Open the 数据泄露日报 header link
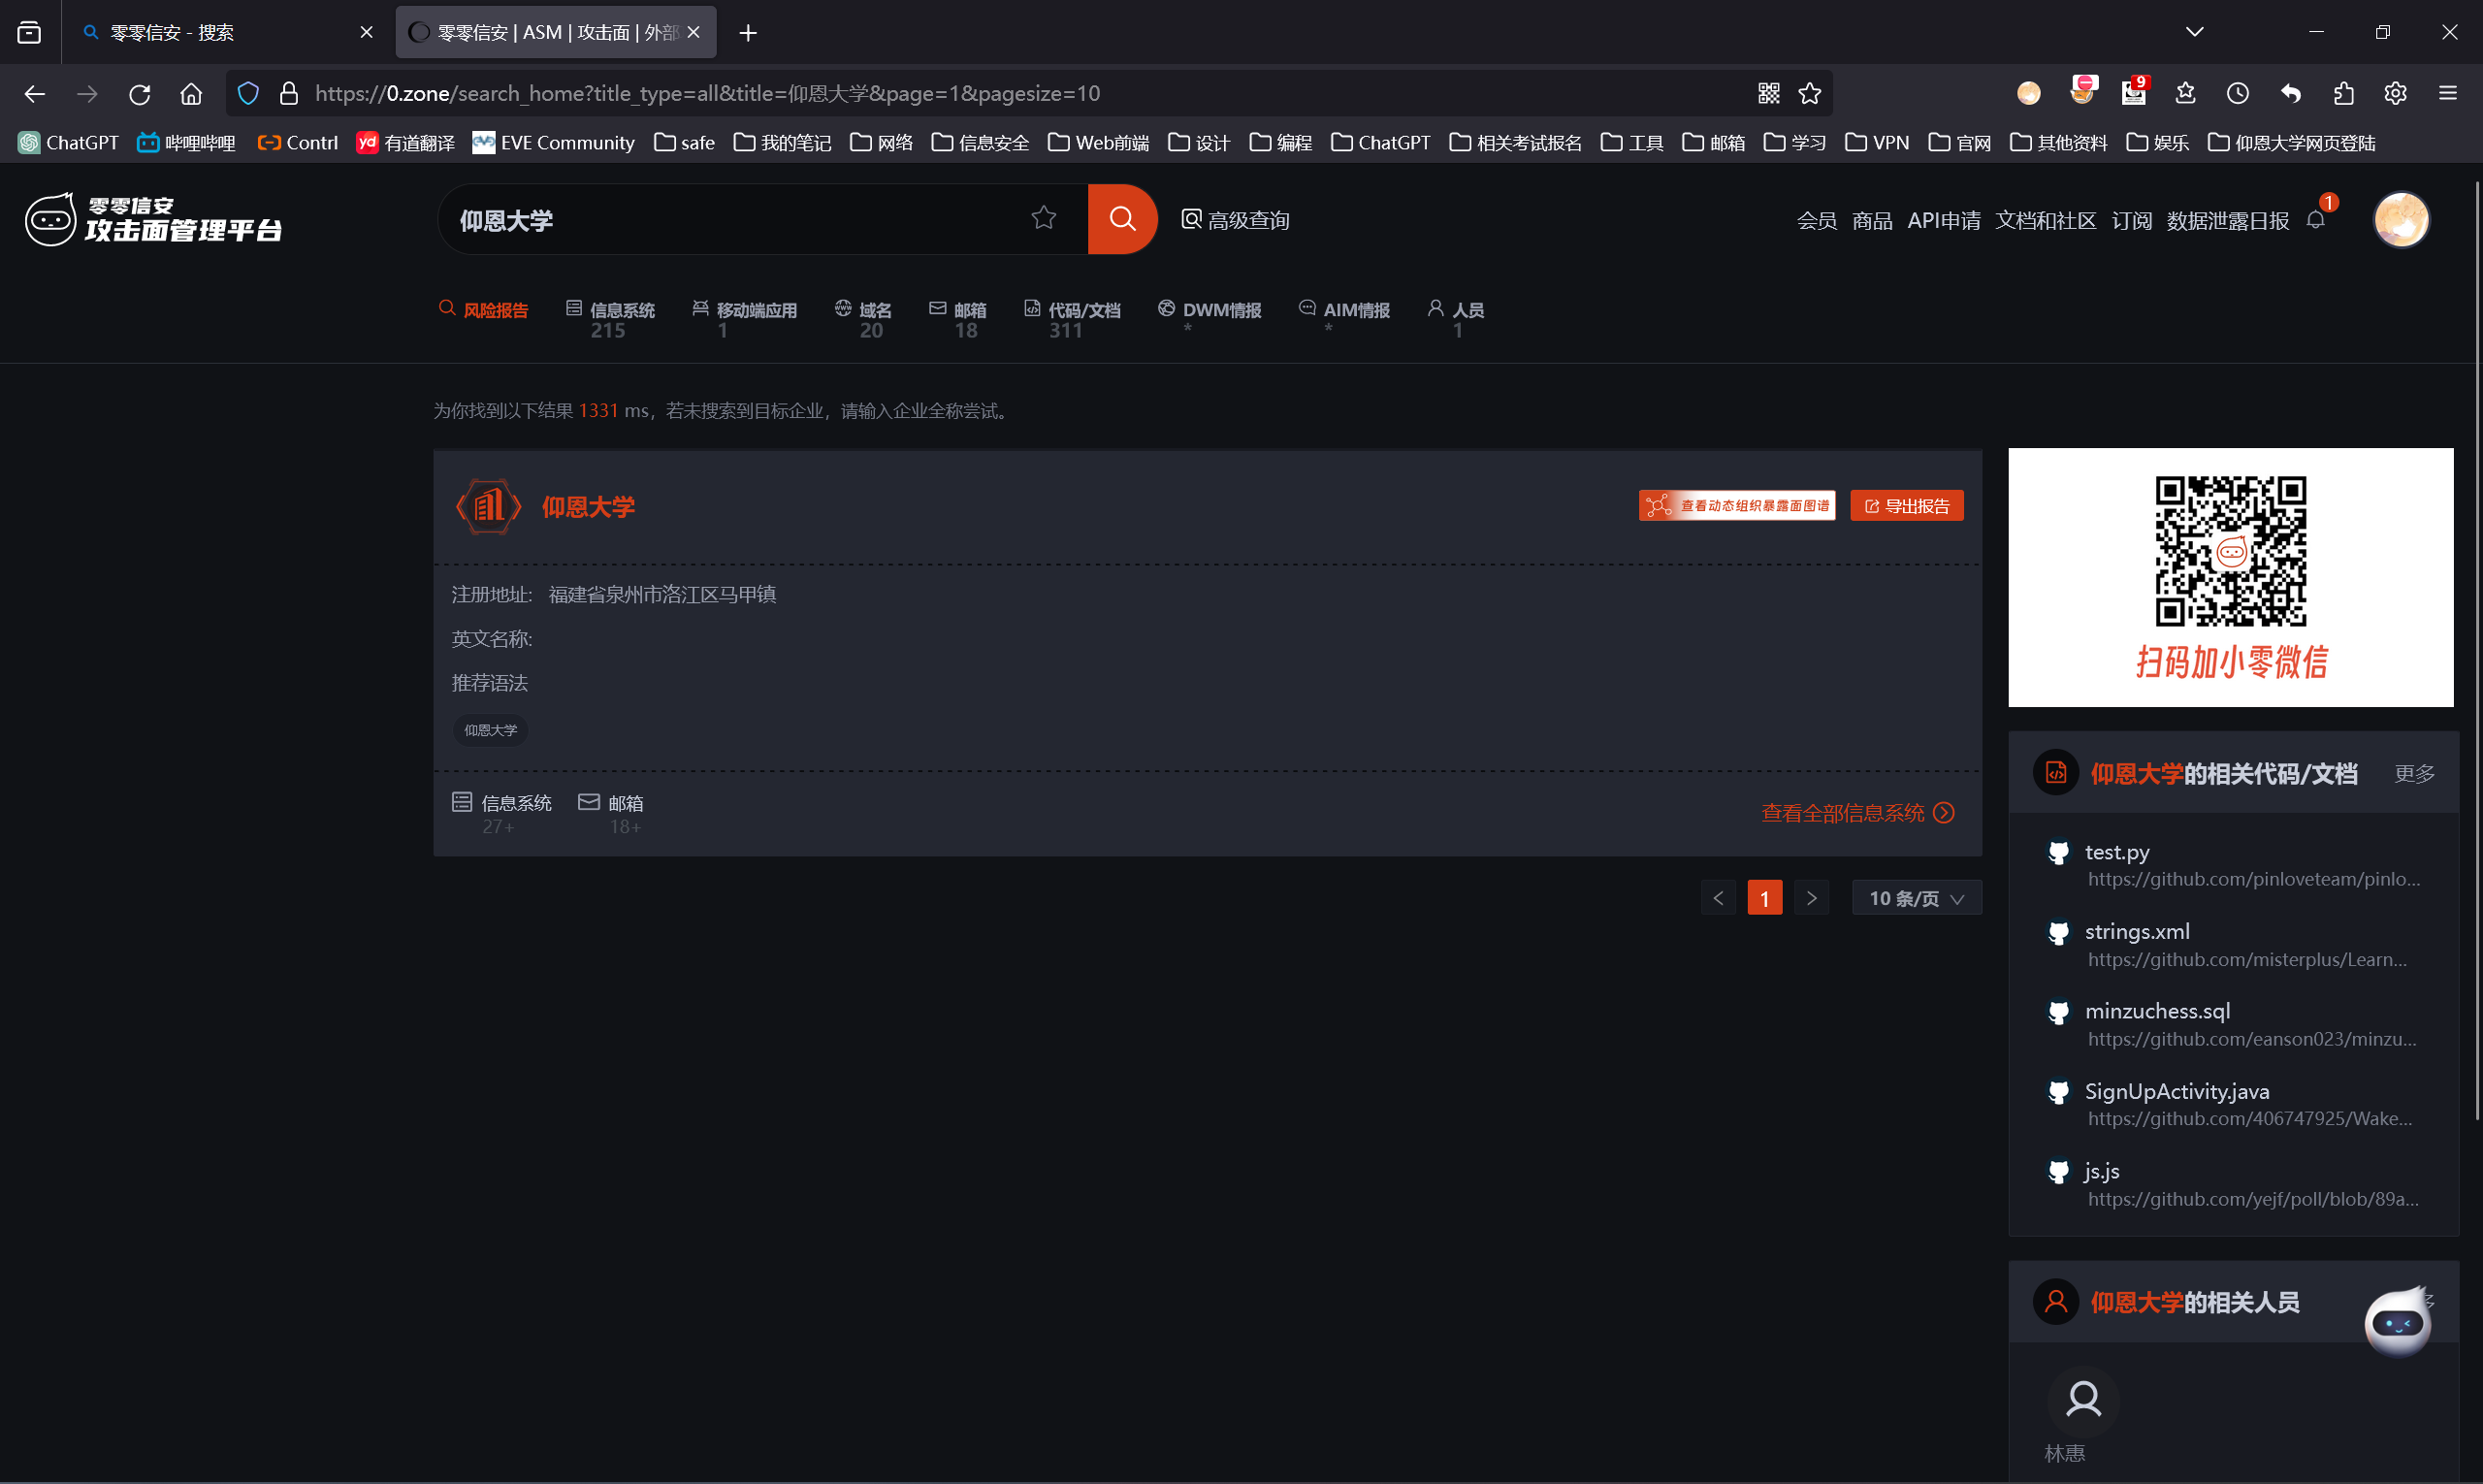Viewport: 2483px width, 1484px height. click(2226, 220)
